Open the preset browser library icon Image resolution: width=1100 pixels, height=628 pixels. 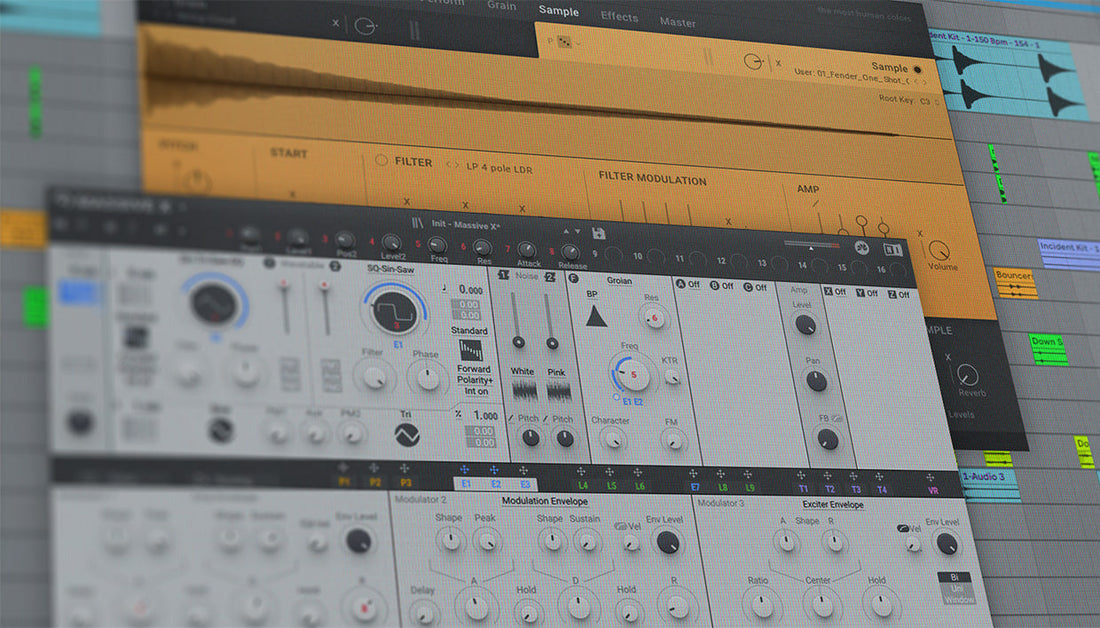417,223
